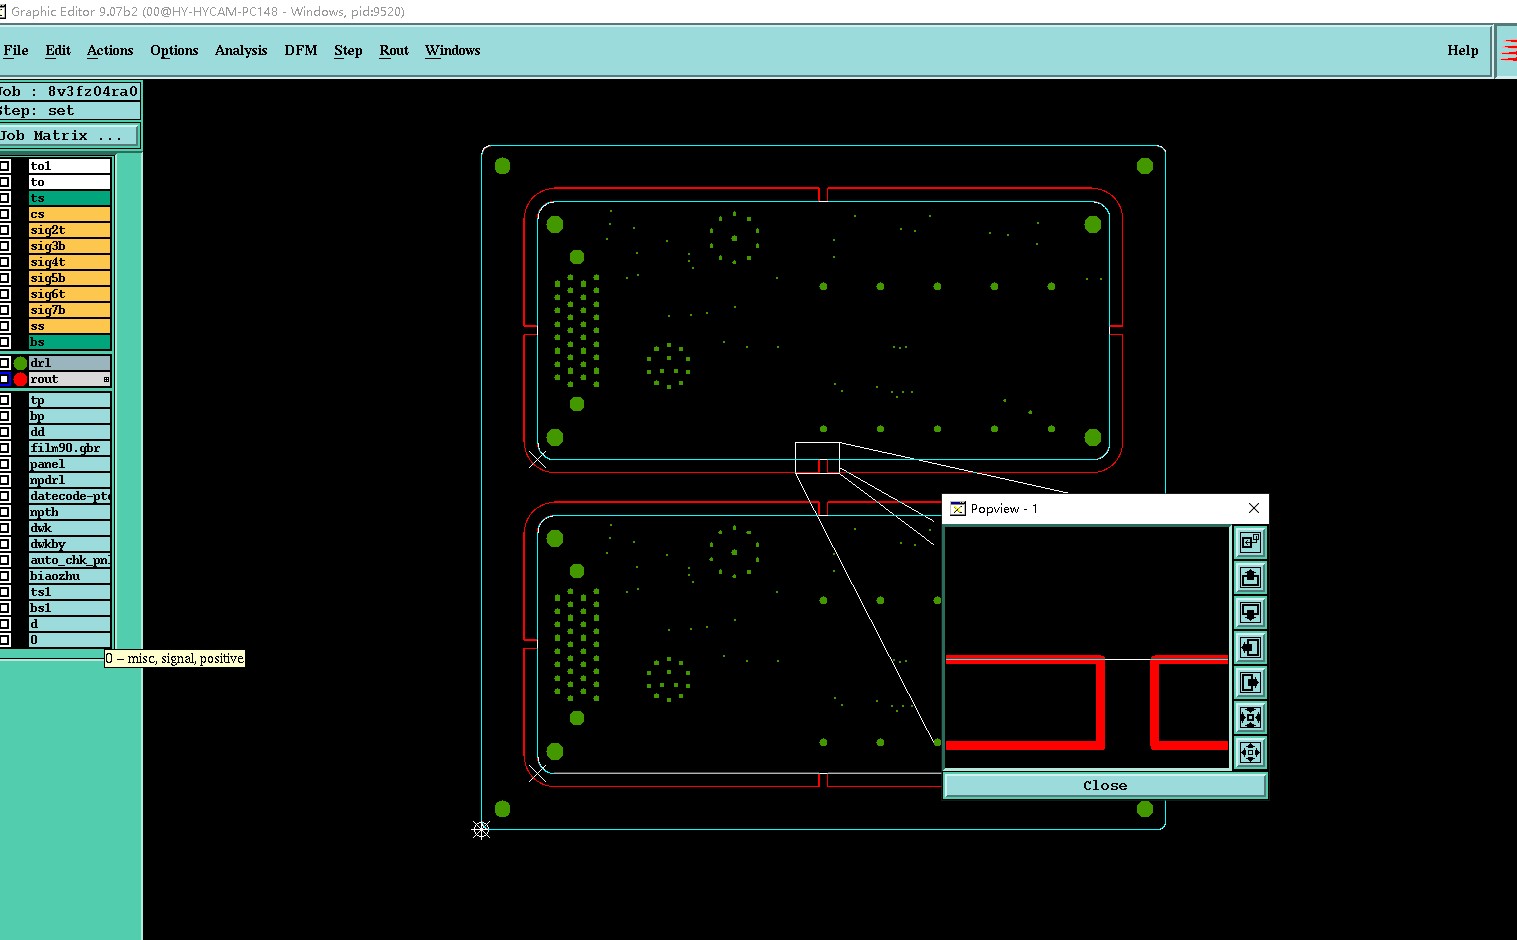Open the Windows menu
This screenshot has height=940, width=1517.
pos(453,50)
